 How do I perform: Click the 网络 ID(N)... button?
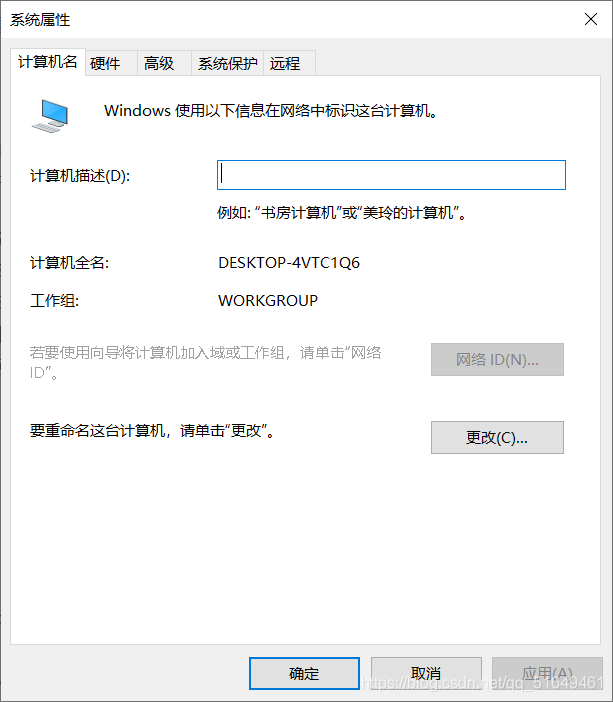click(497, 360)
